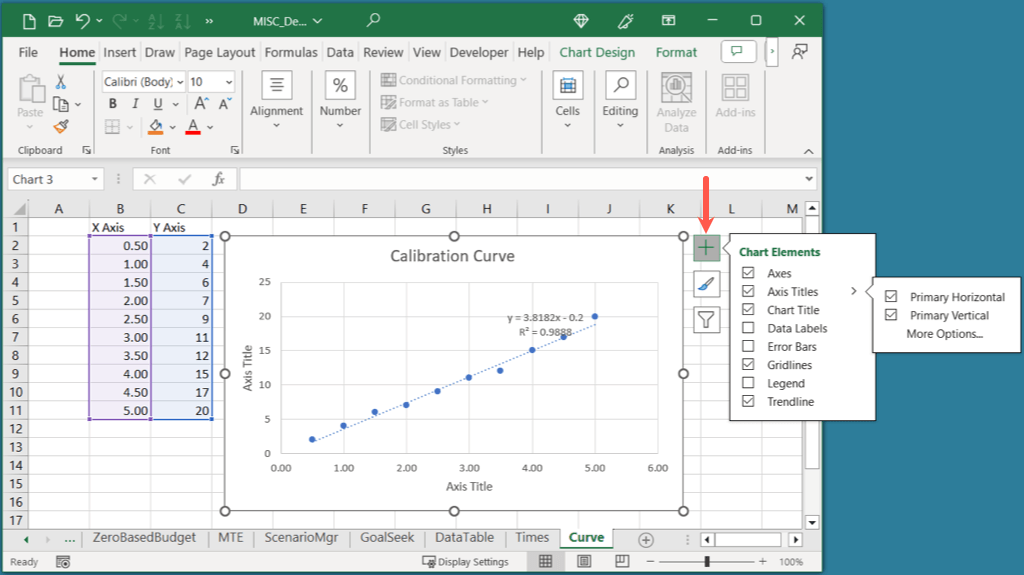Enable the Data Labels checkbox
Viewport: 1024px width, 575px height.
(x=748, y=329)
